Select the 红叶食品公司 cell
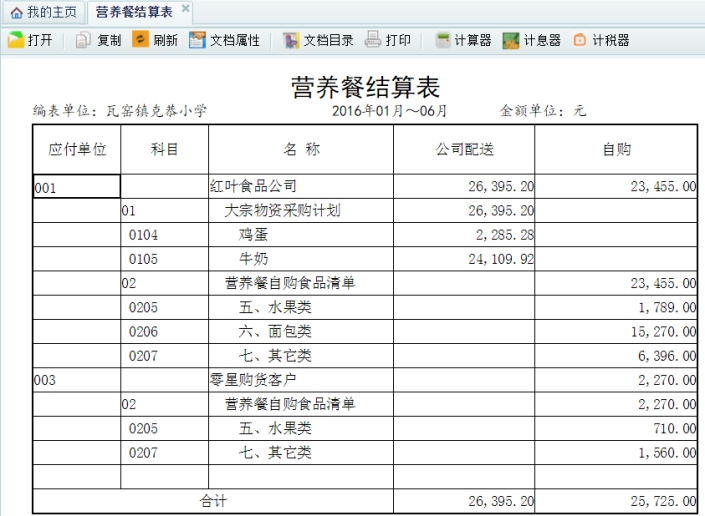The image size is (705, 516). point(301,187)
